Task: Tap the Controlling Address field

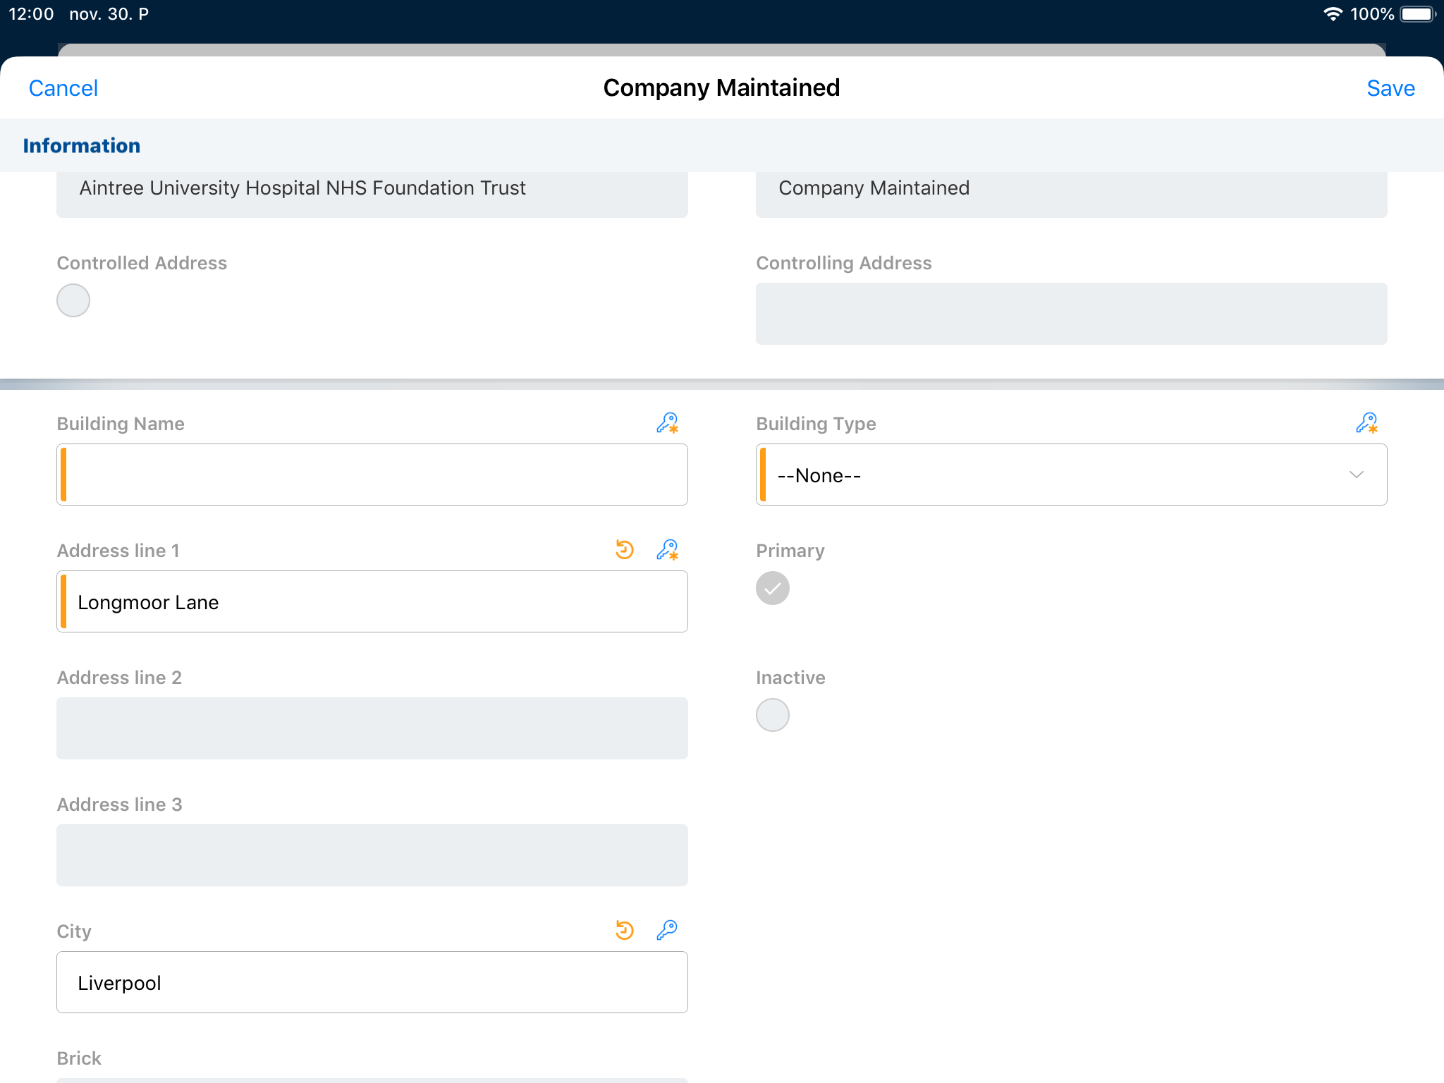Action: click(1071, 314)
